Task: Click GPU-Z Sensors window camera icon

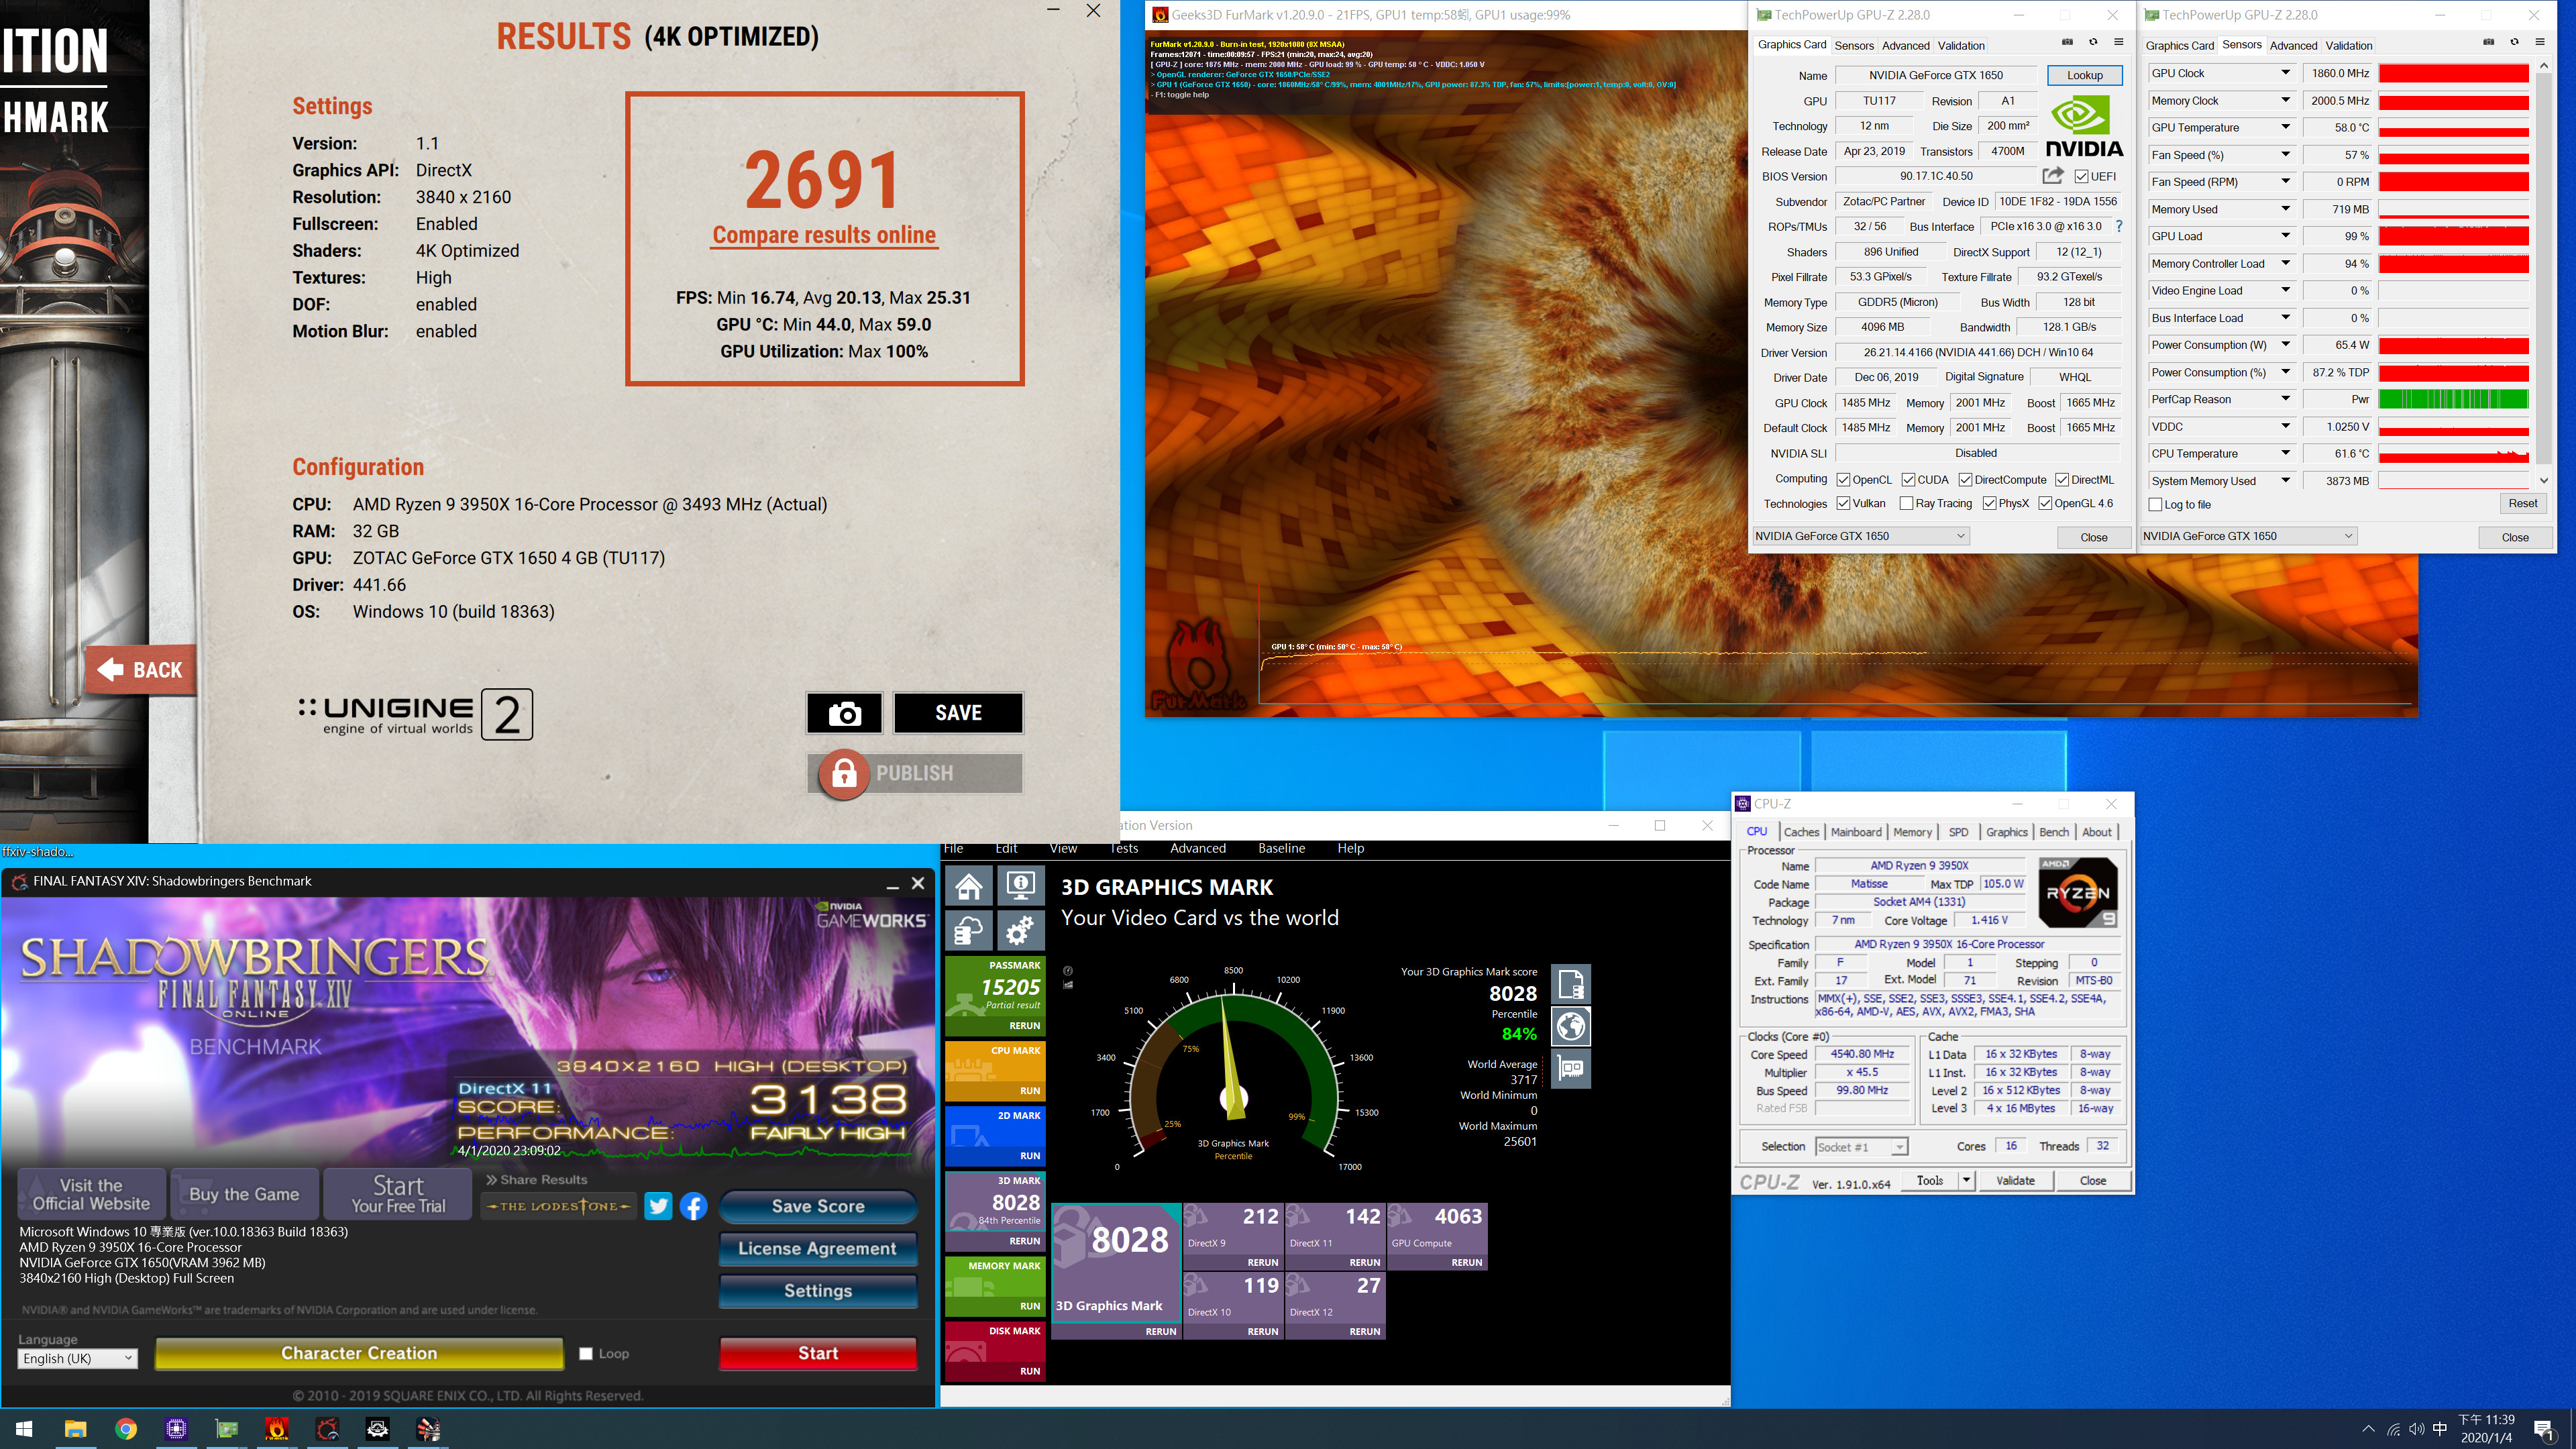Action: [2488, 43]
